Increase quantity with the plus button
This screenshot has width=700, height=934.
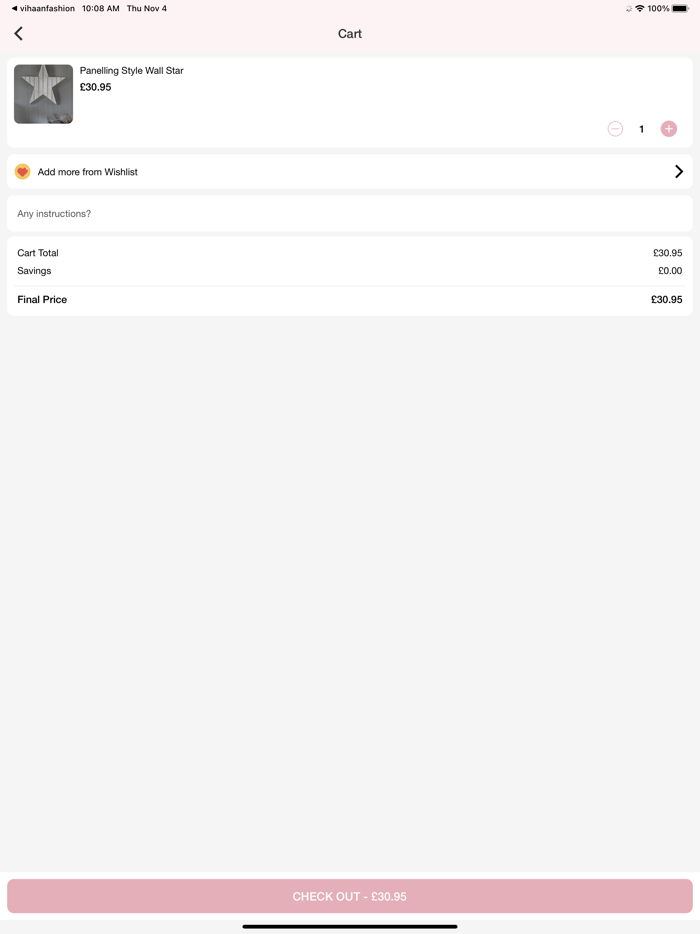click(x=669, y=129)
